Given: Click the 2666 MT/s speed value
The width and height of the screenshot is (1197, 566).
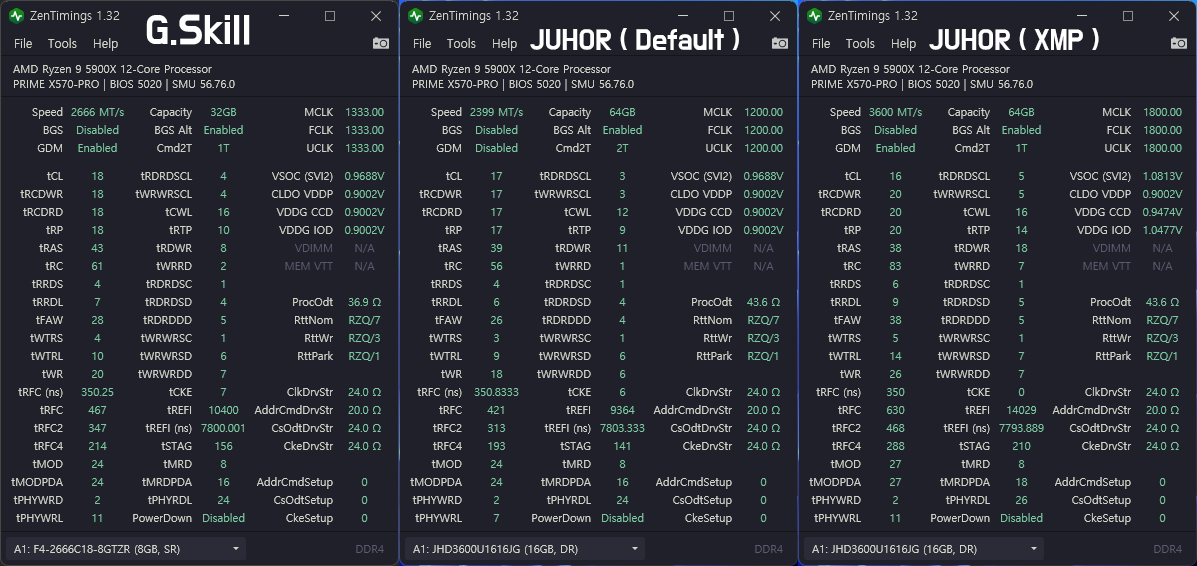Looking at the screenshot, I should tap(97, 112).
